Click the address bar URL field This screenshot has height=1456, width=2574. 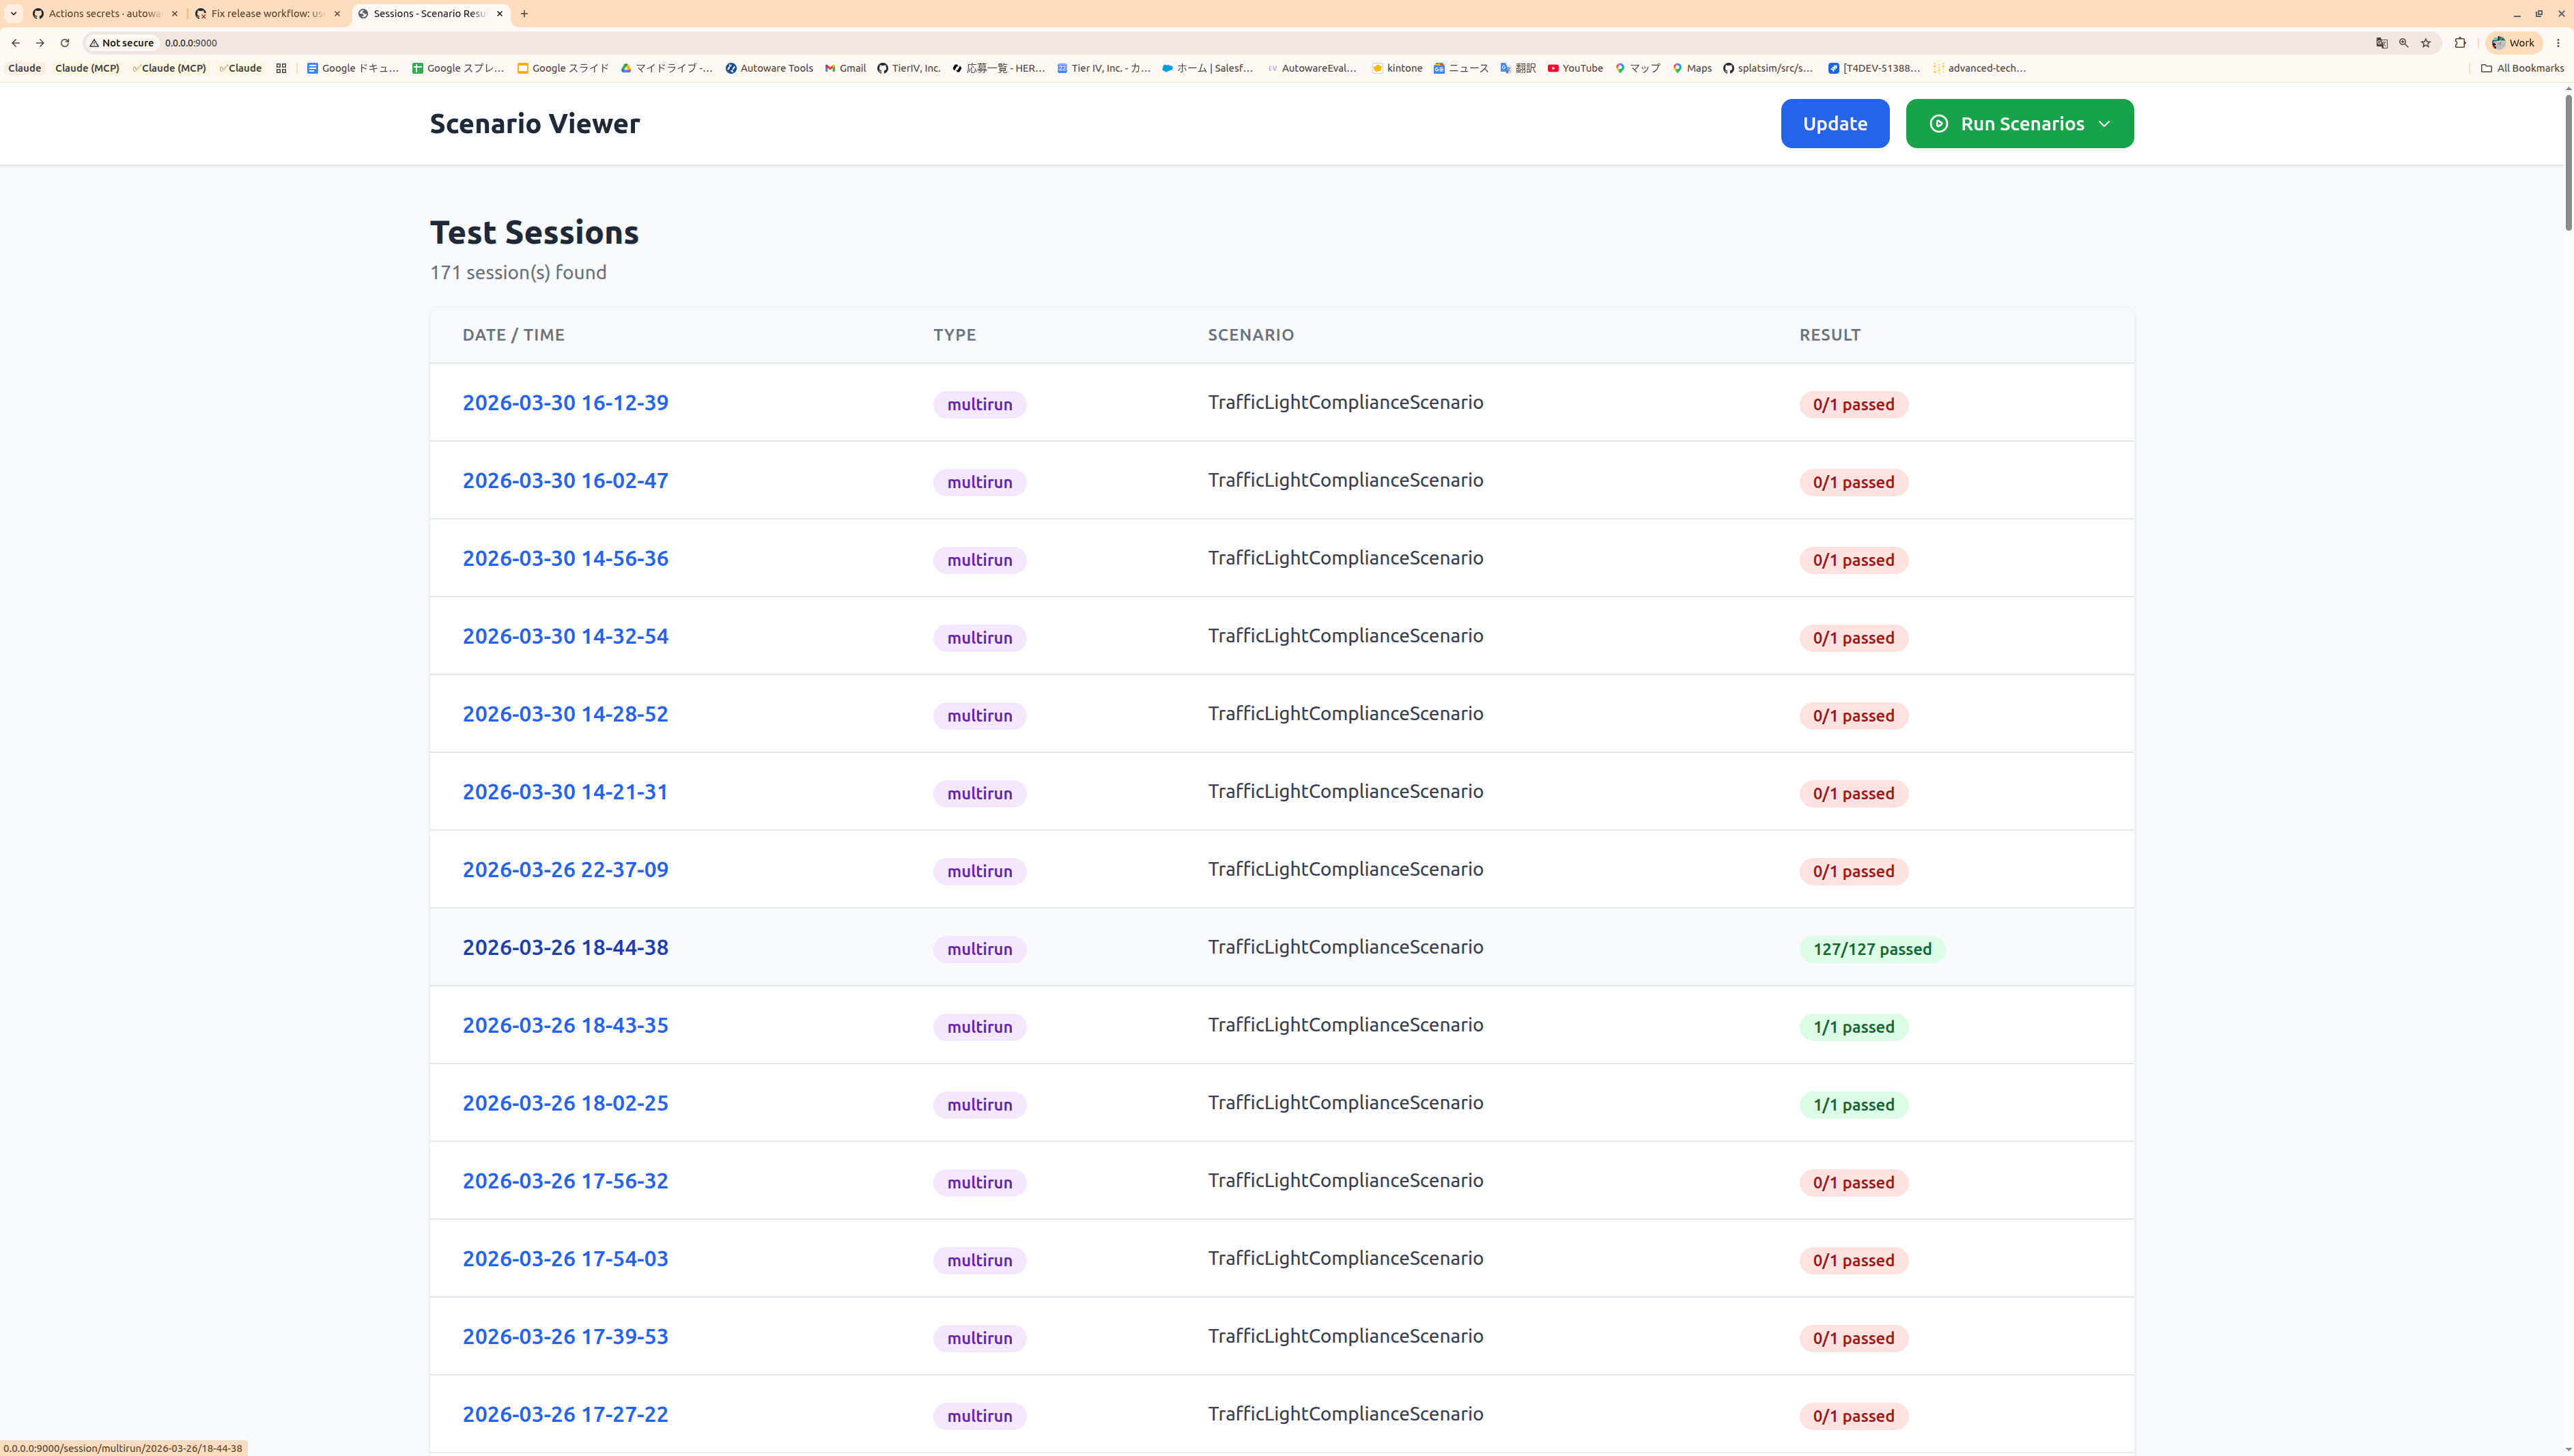click(1200, 43)
